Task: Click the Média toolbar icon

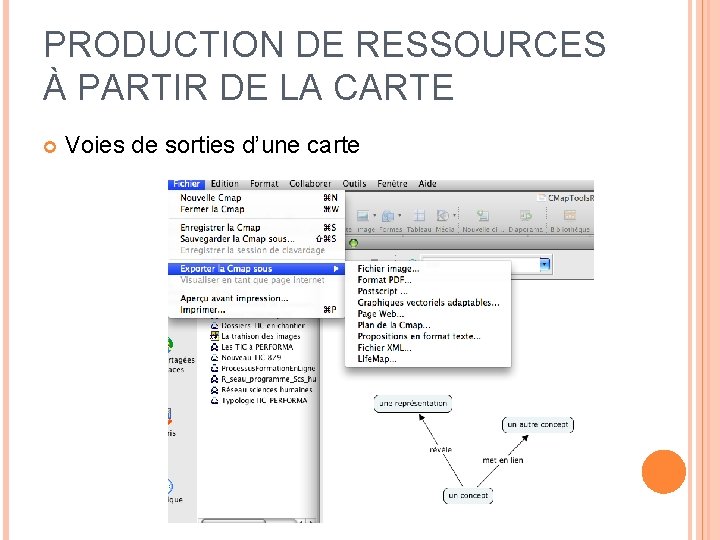Action: (443, 215)
